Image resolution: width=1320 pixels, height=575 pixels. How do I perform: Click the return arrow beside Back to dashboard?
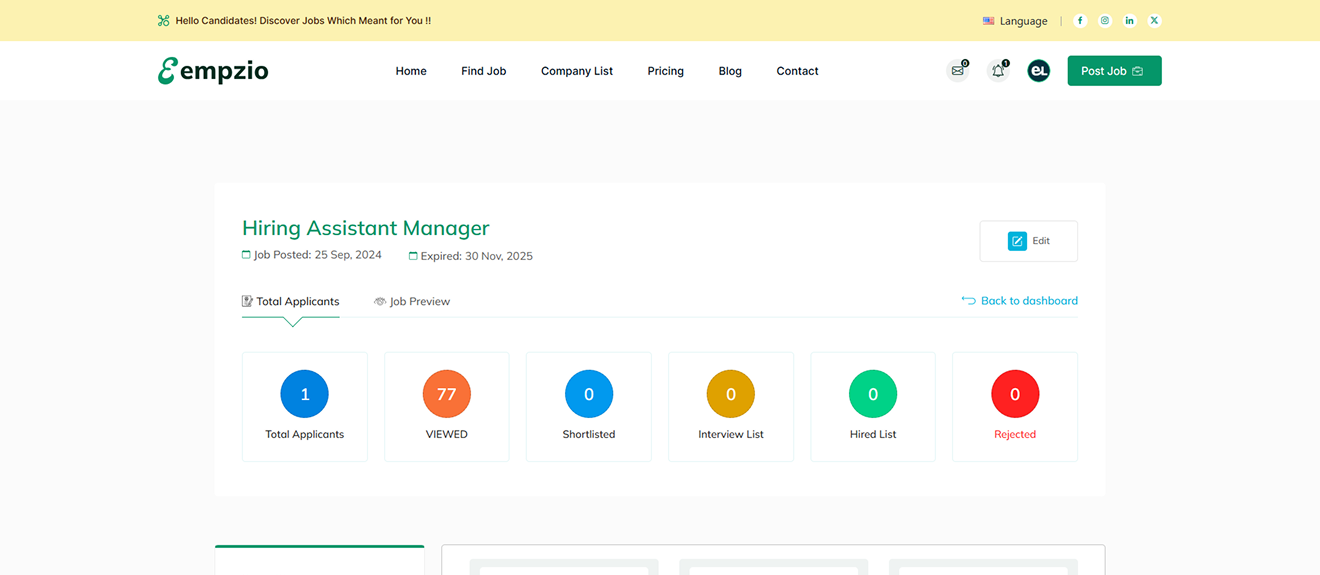(x=968, y=300)
